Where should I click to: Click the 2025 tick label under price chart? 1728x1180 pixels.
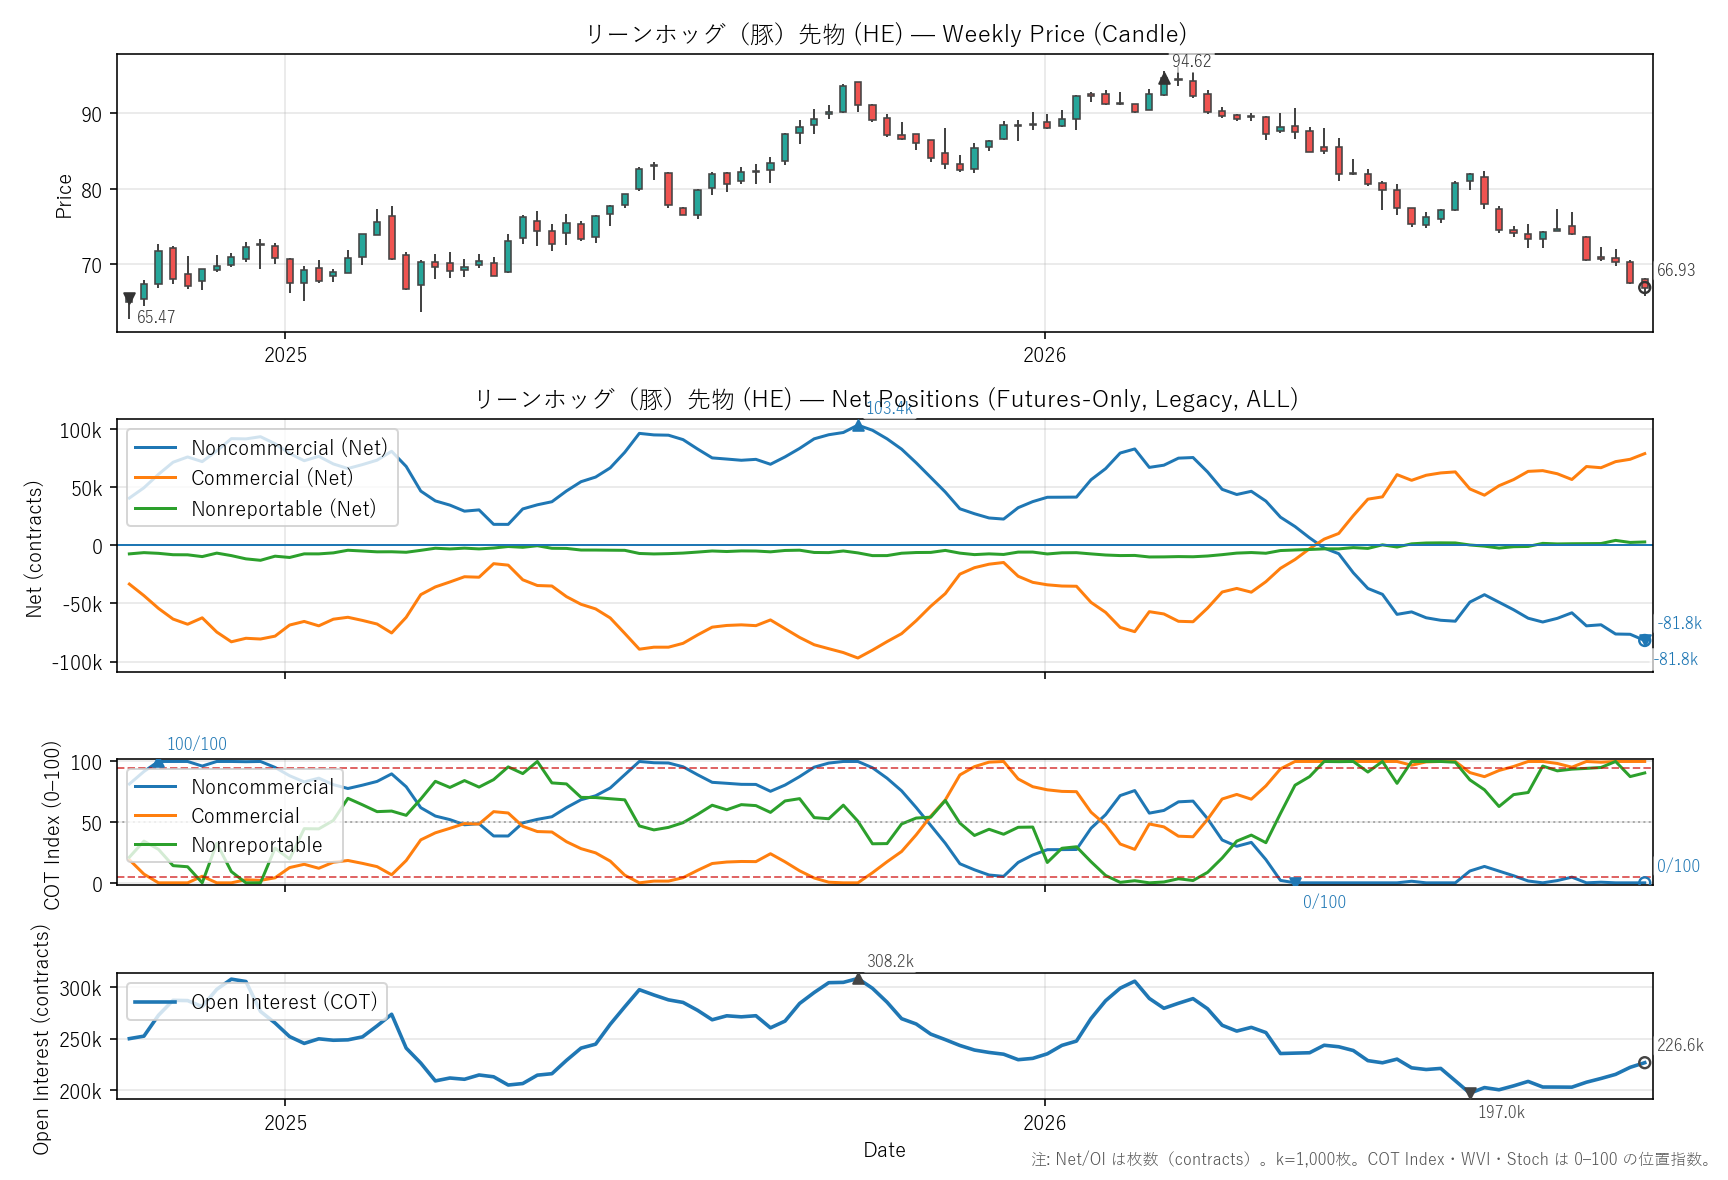click(x=285, y=355)
